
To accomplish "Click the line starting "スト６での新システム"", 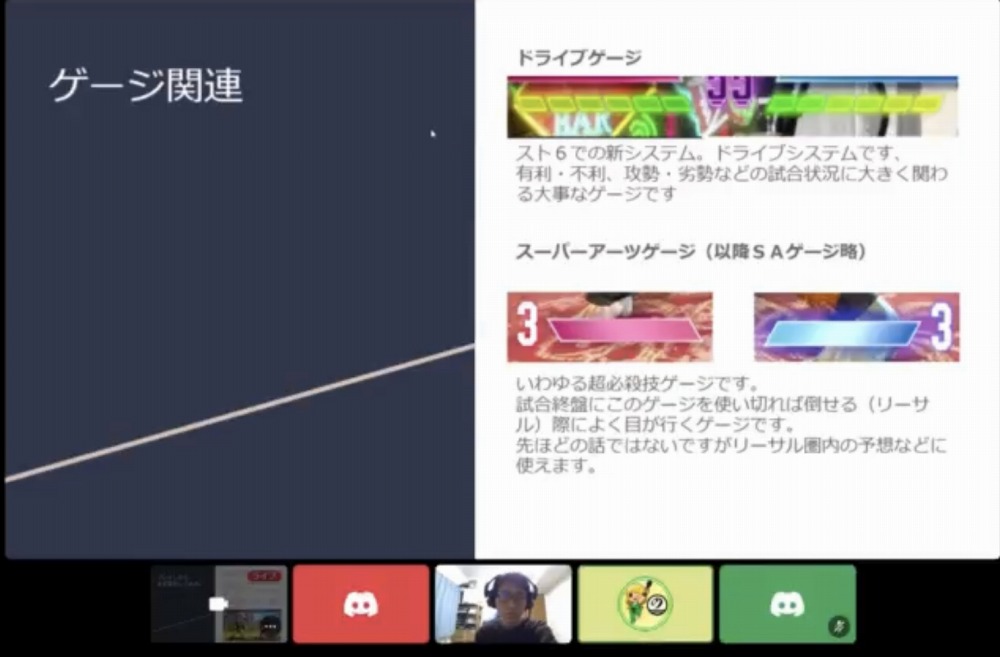I will point(709,154).
